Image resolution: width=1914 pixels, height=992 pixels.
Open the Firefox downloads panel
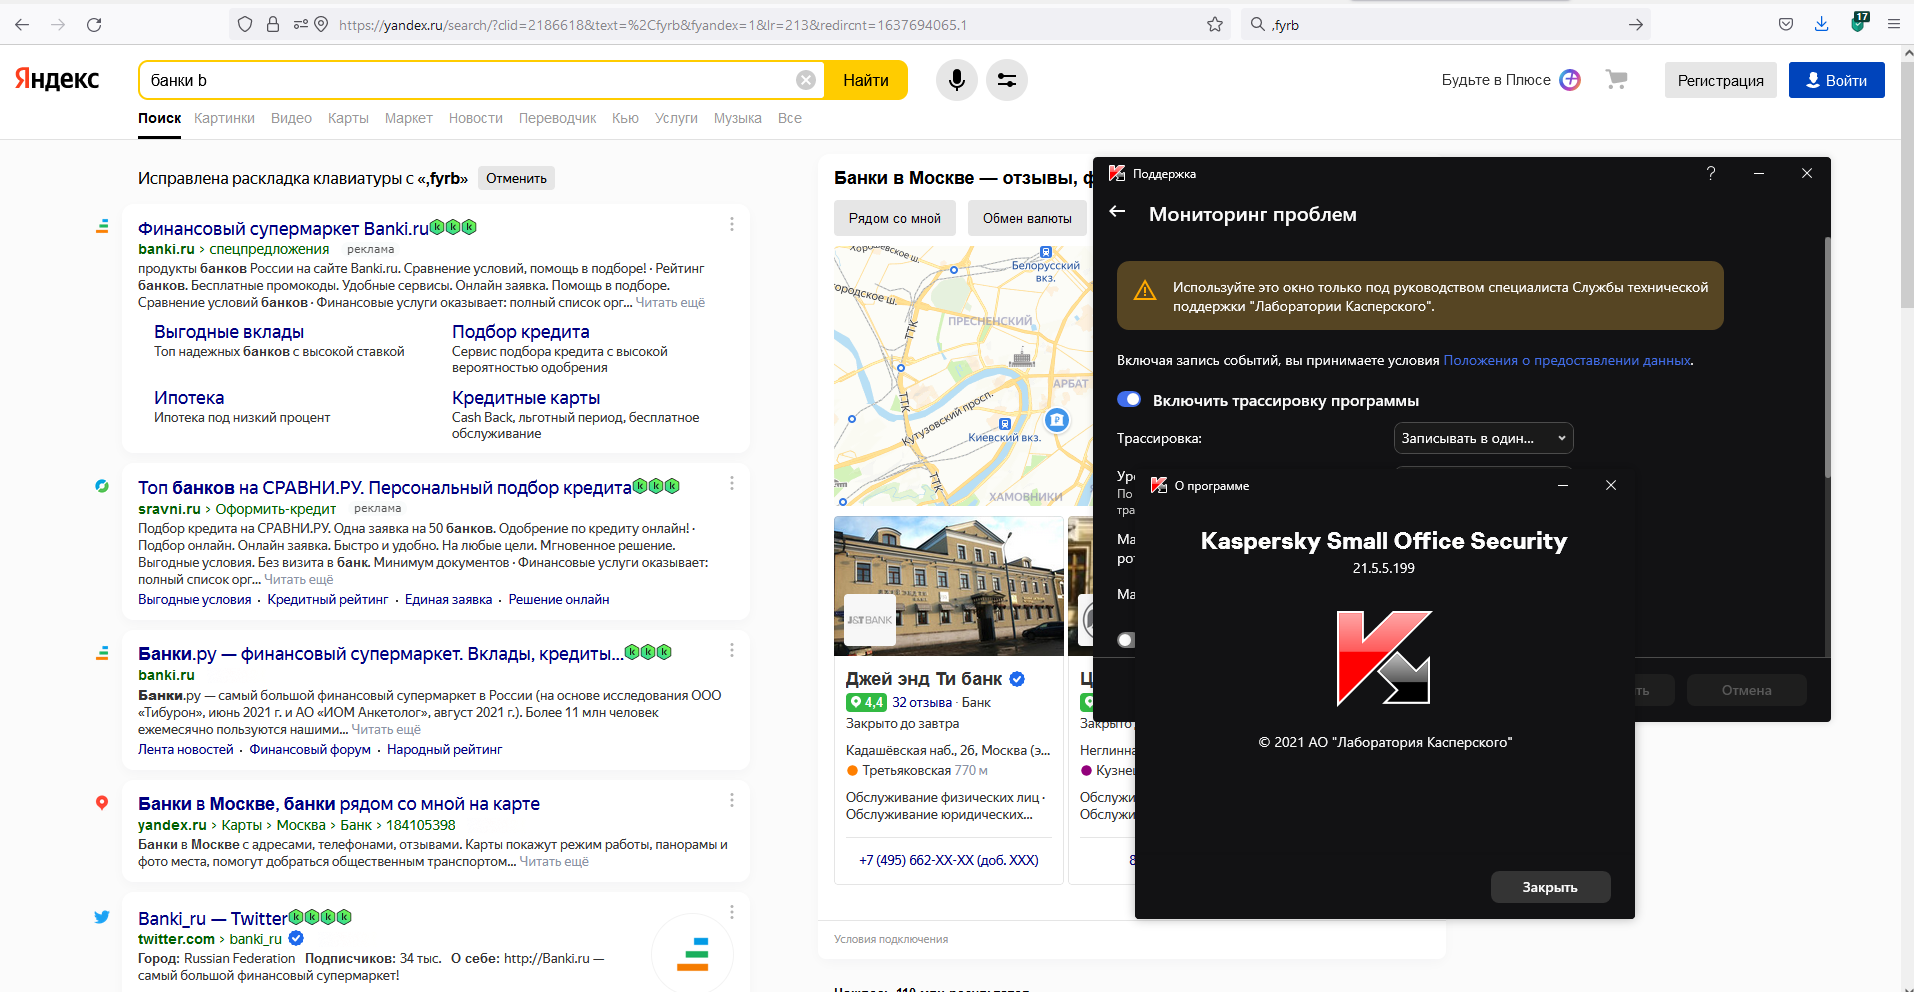(1822, 24)
